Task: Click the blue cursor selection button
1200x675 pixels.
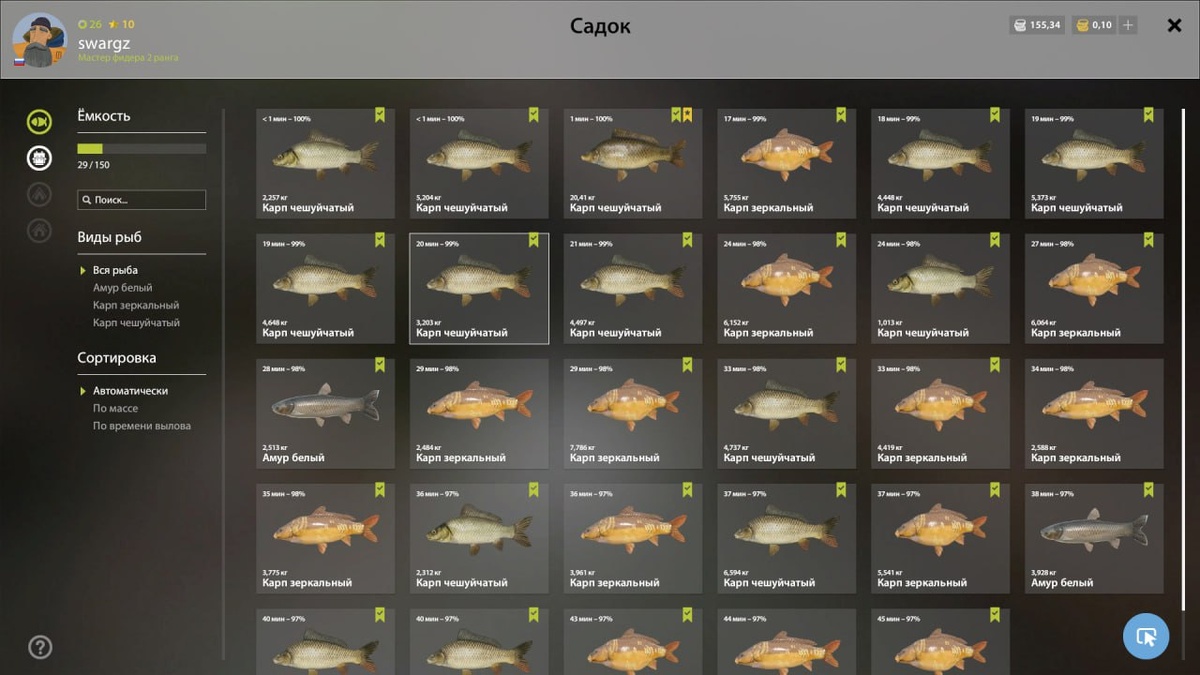Action: click(x=1146, y=636)
